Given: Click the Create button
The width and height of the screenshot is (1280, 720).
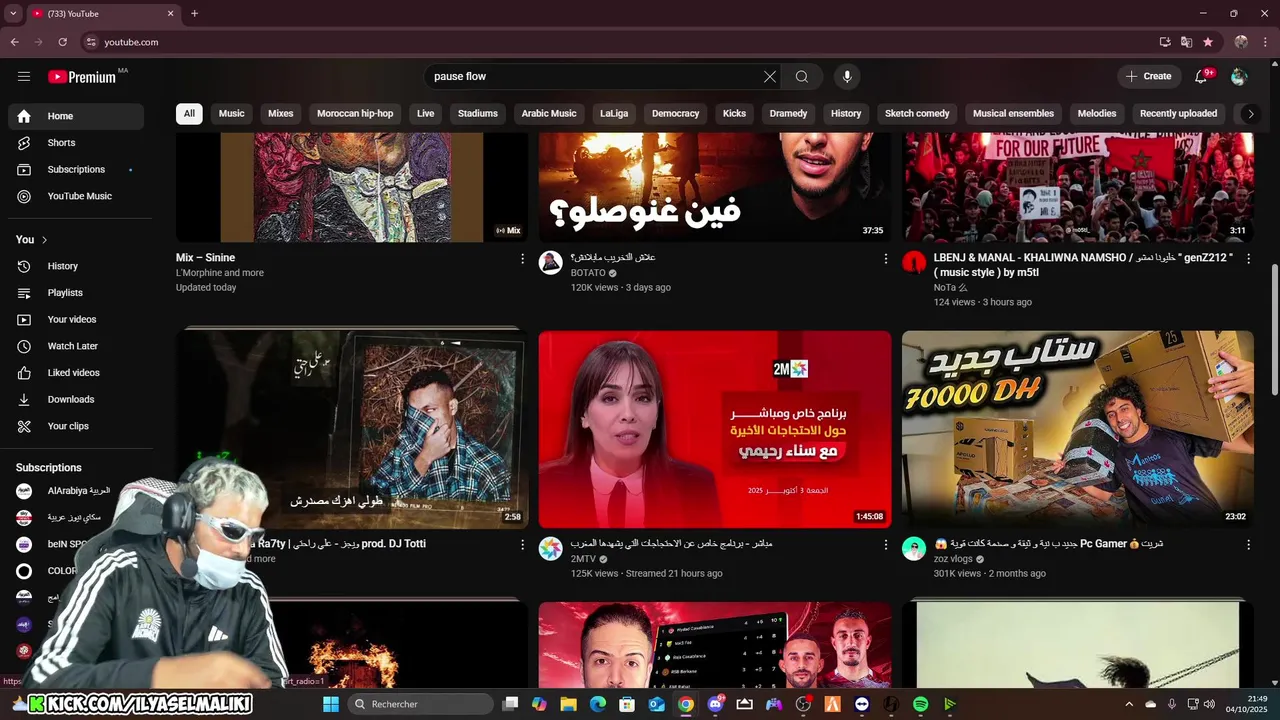Looking at the screenshot, I should 1148,76.
